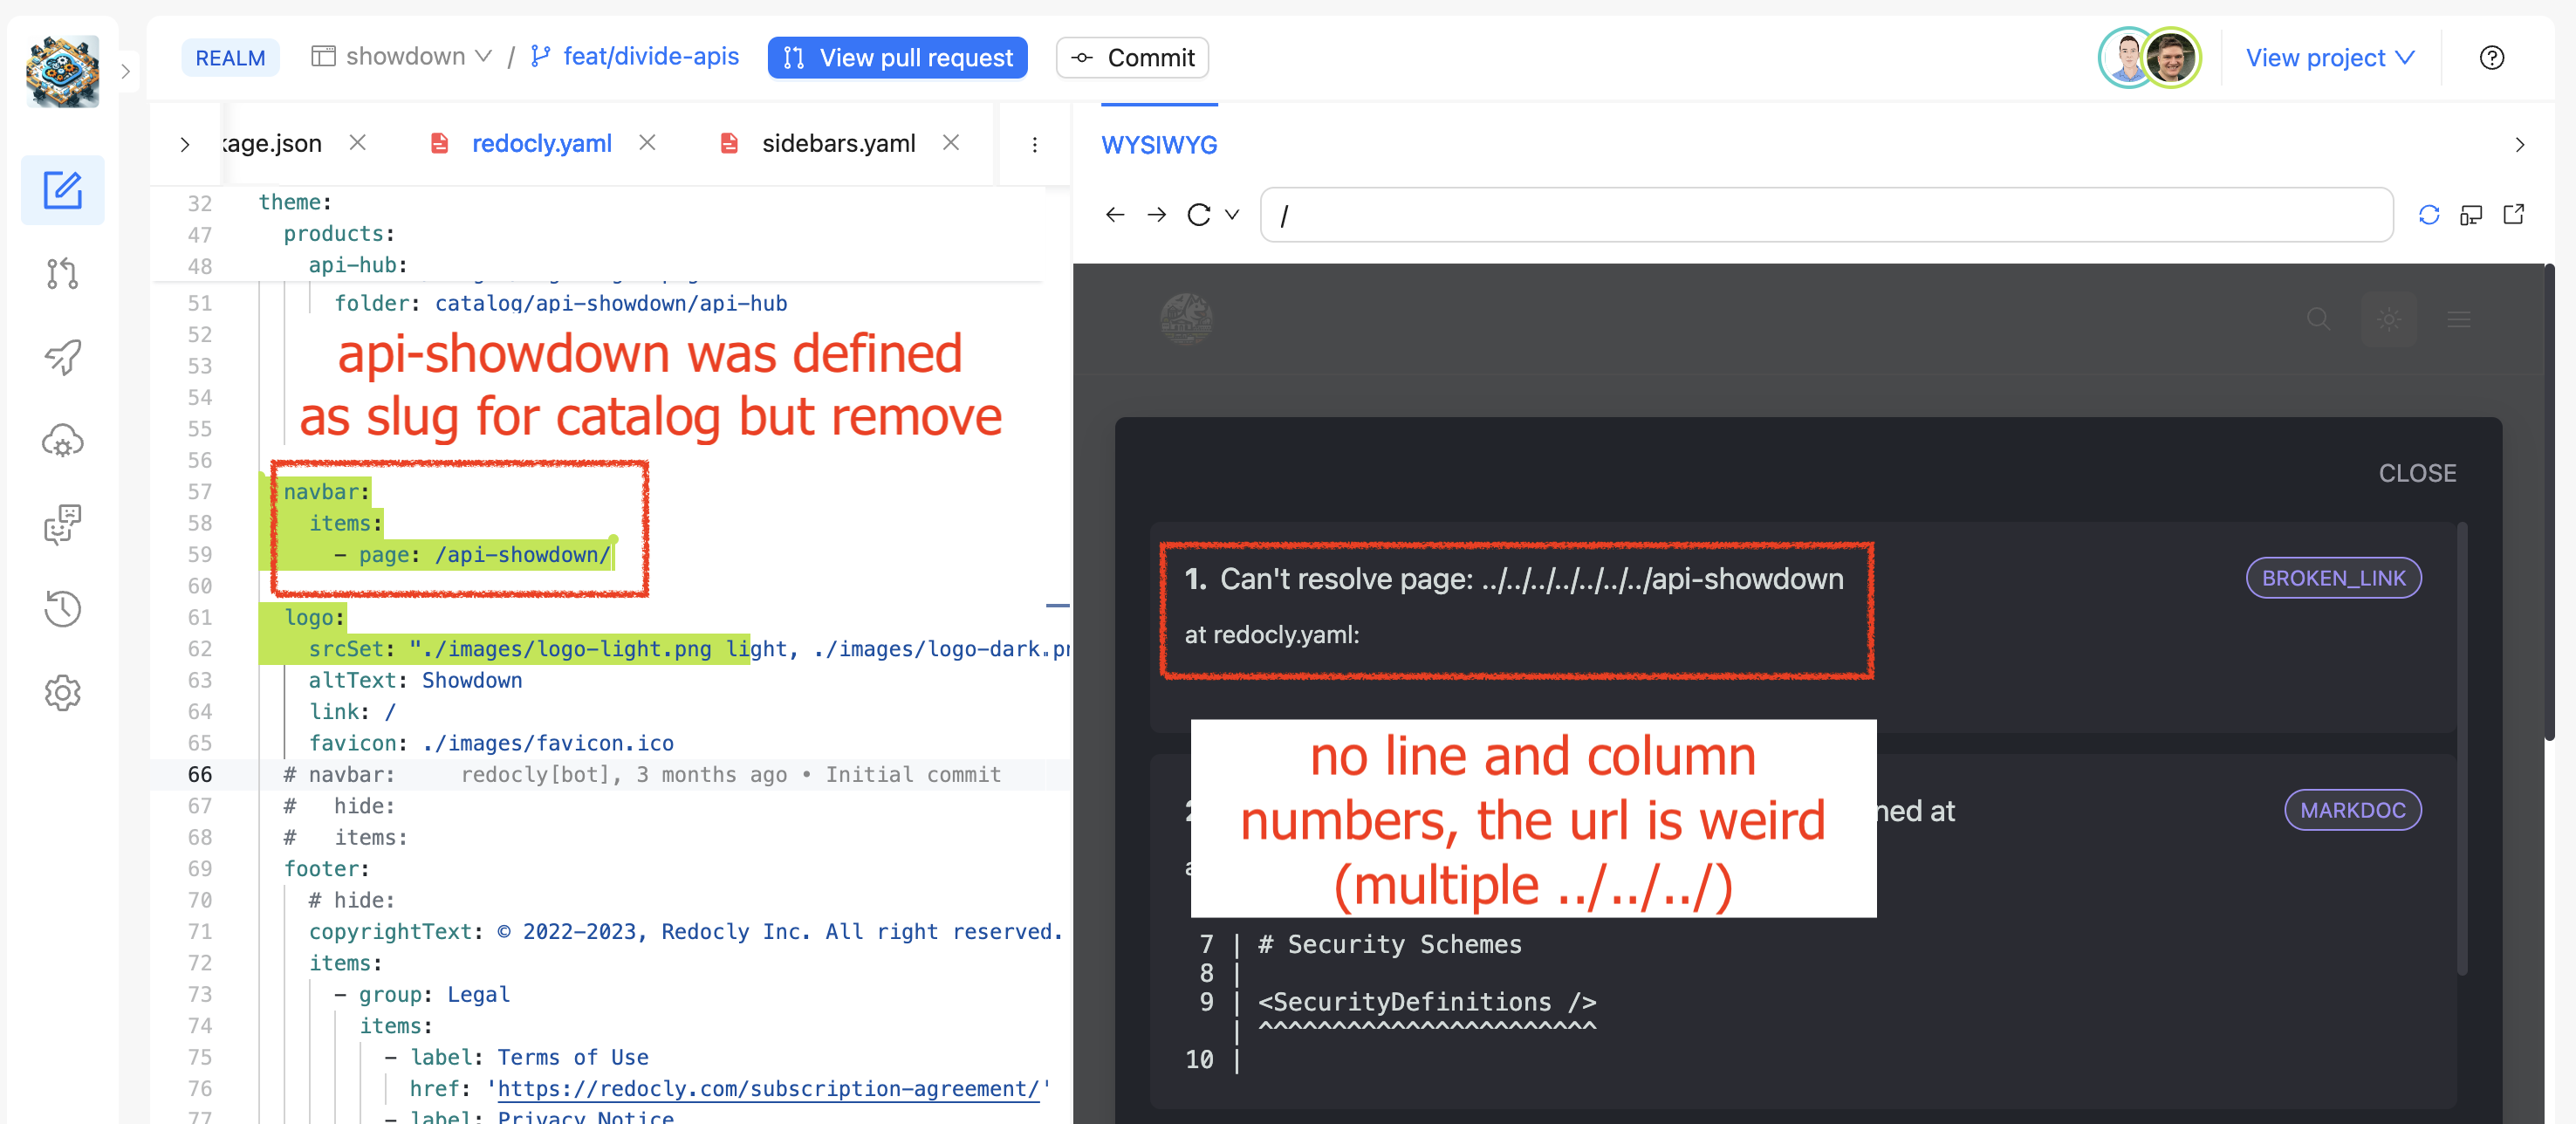Image resolution: width=2576 pixels, height=1124 pixels.
Task: Close the package.json tab
Action: [x=357, y=143]
